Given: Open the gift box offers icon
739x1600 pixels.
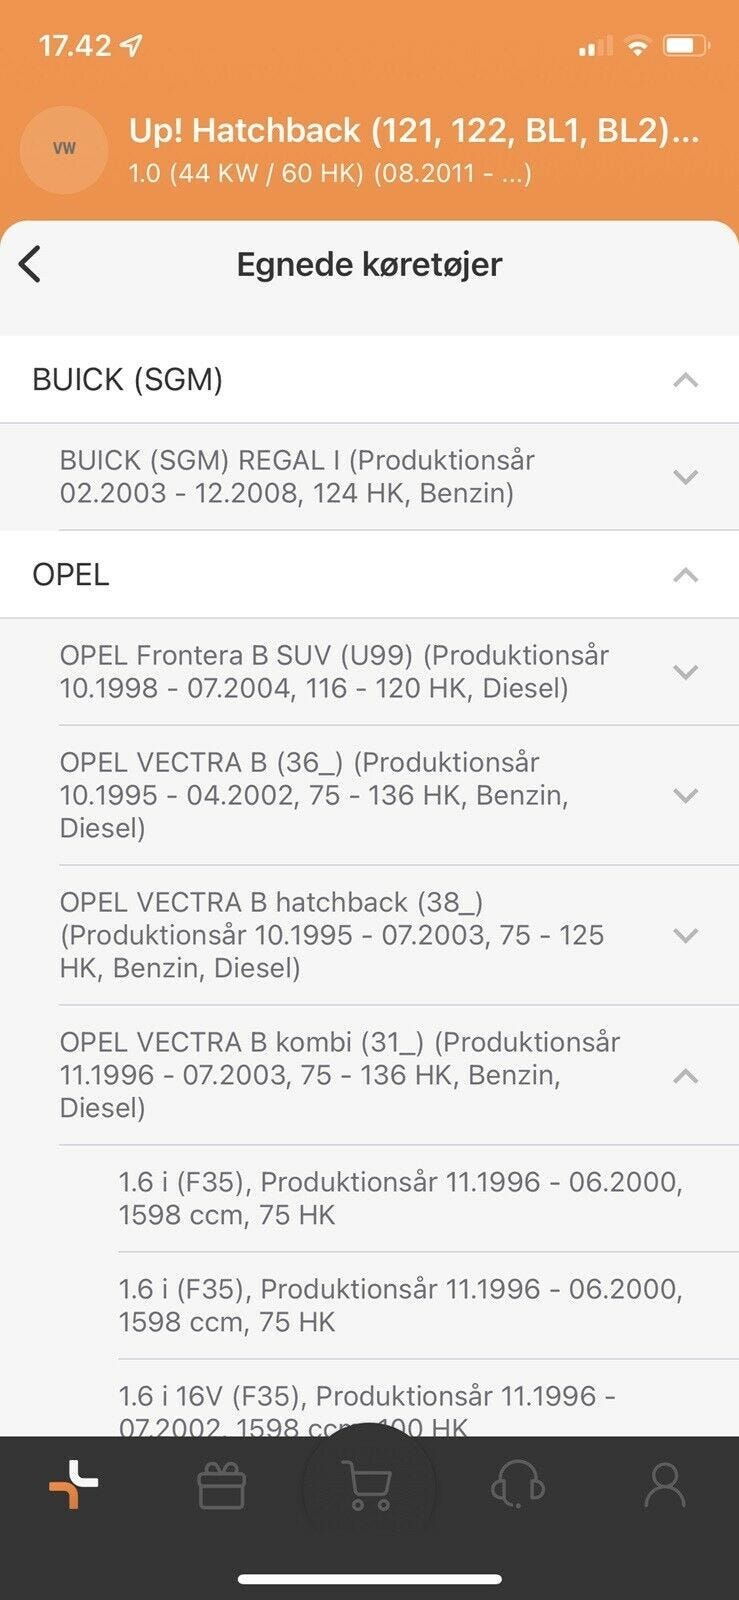Looking at the screenshot, I should [221, 1486].
